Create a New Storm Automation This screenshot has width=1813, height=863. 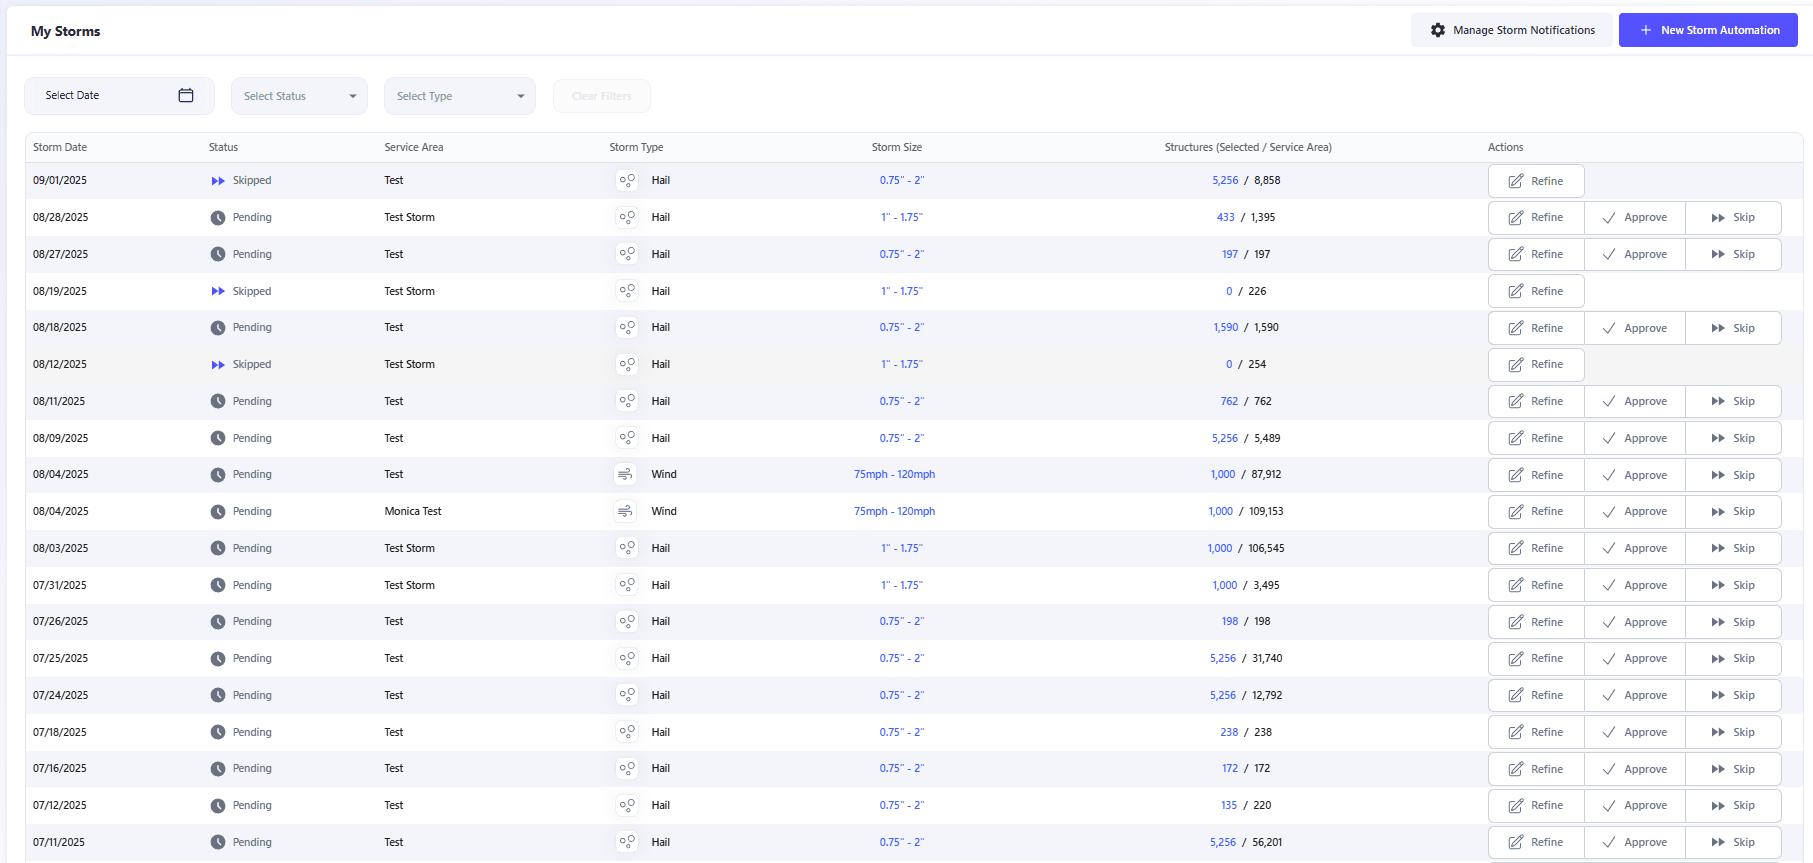point(1708,30)
